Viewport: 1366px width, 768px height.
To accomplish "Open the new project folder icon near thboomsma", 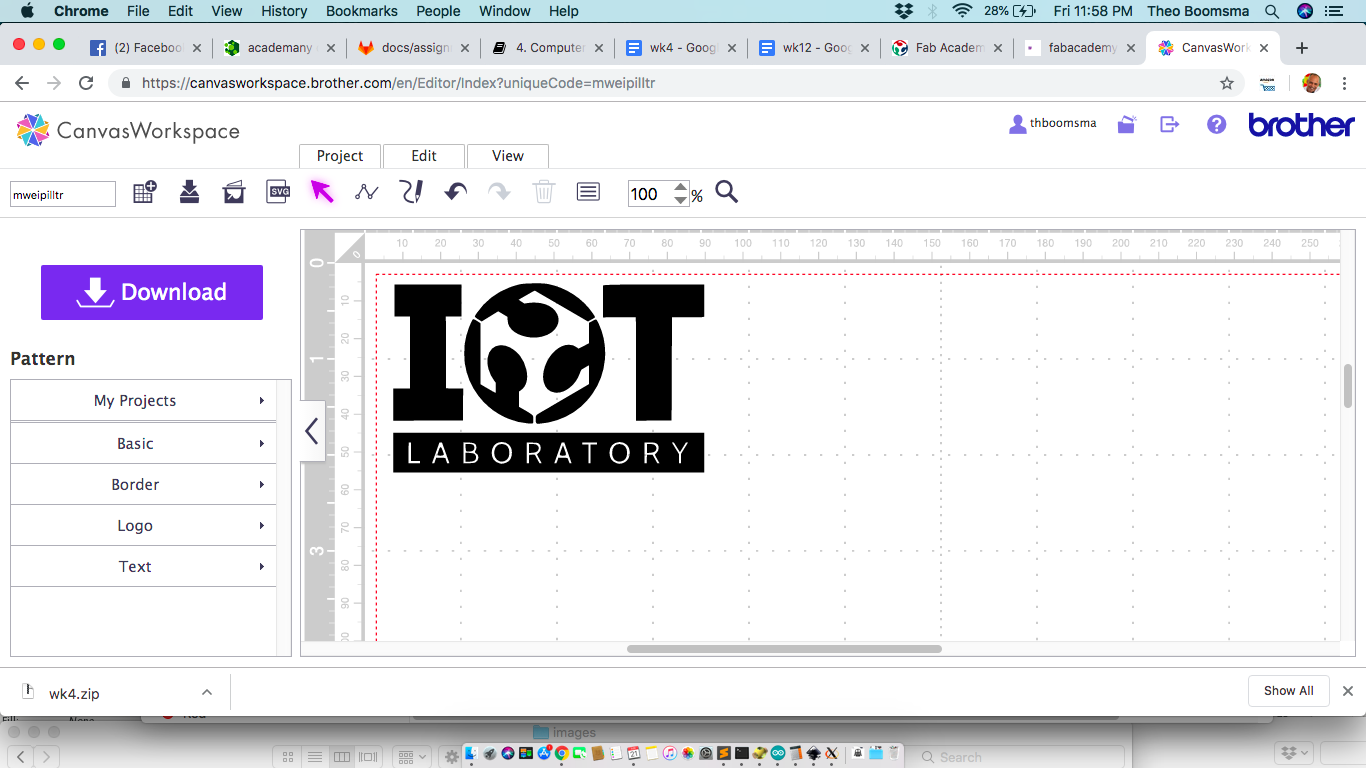I will pos(1127,124).
